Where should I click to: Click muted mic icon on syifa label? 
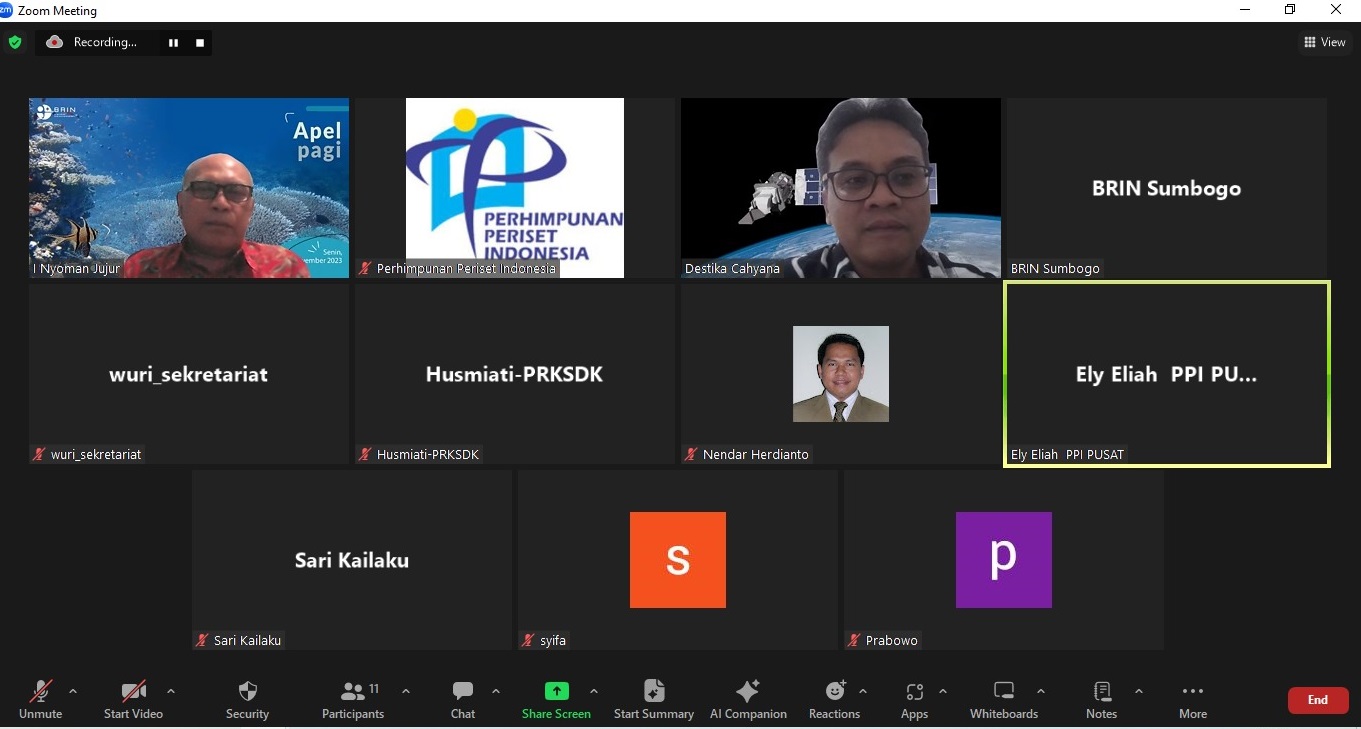coord(528,641)
